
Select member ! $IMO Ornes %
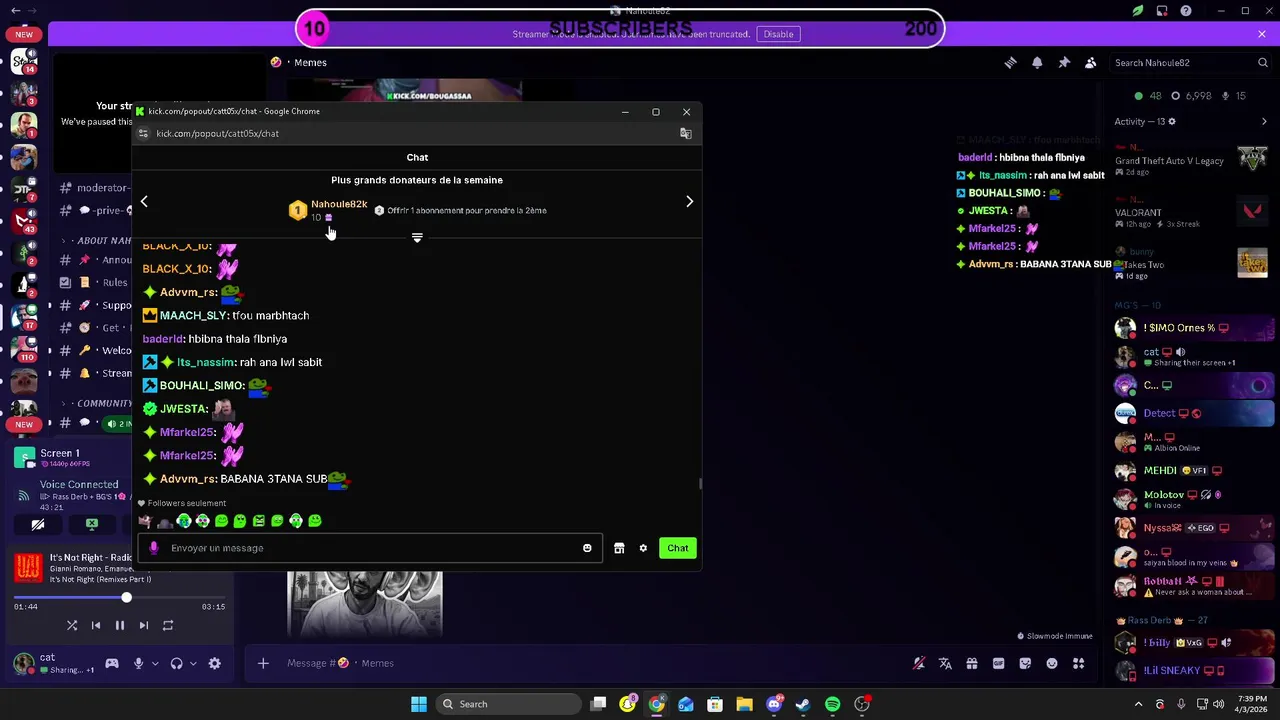(1192, 328)
